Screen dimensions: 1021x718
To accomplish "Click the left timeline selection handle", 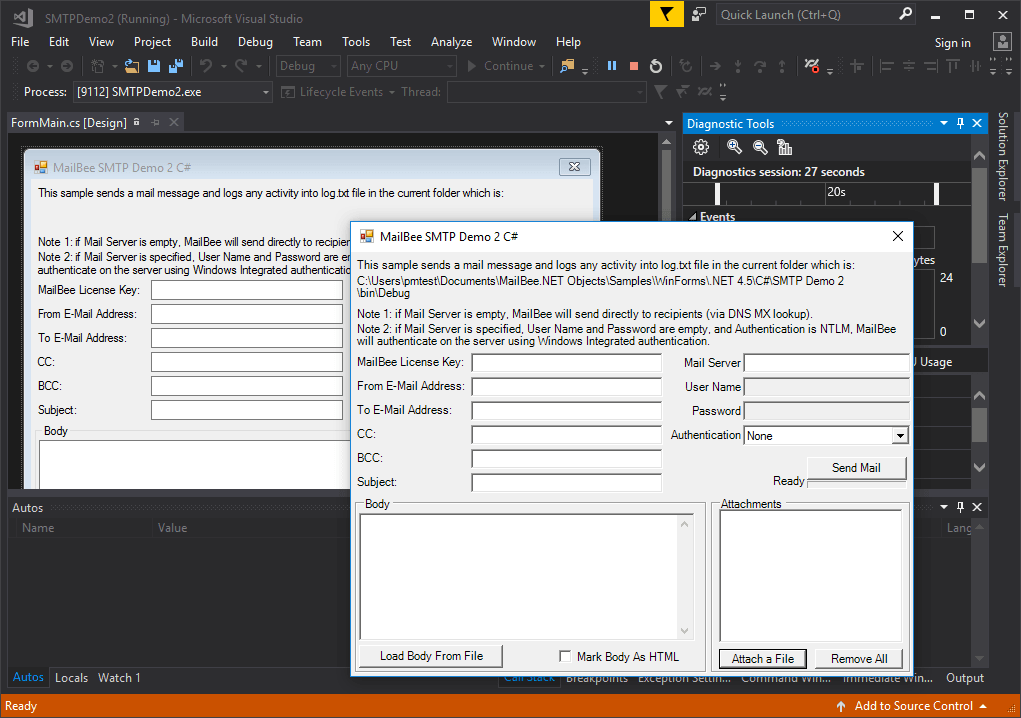I will [717, 194].
